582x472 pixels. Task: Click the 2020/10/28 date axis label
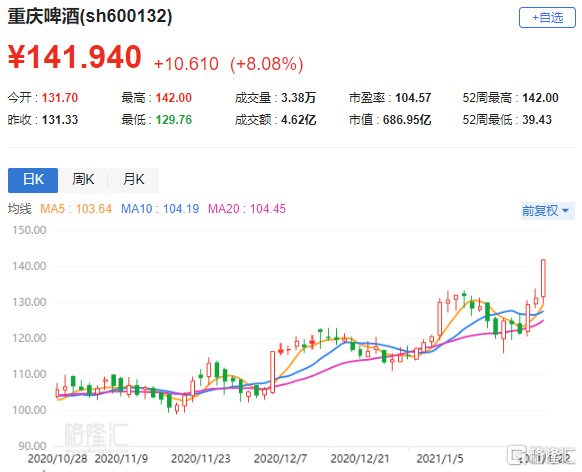tap(57, 459)
